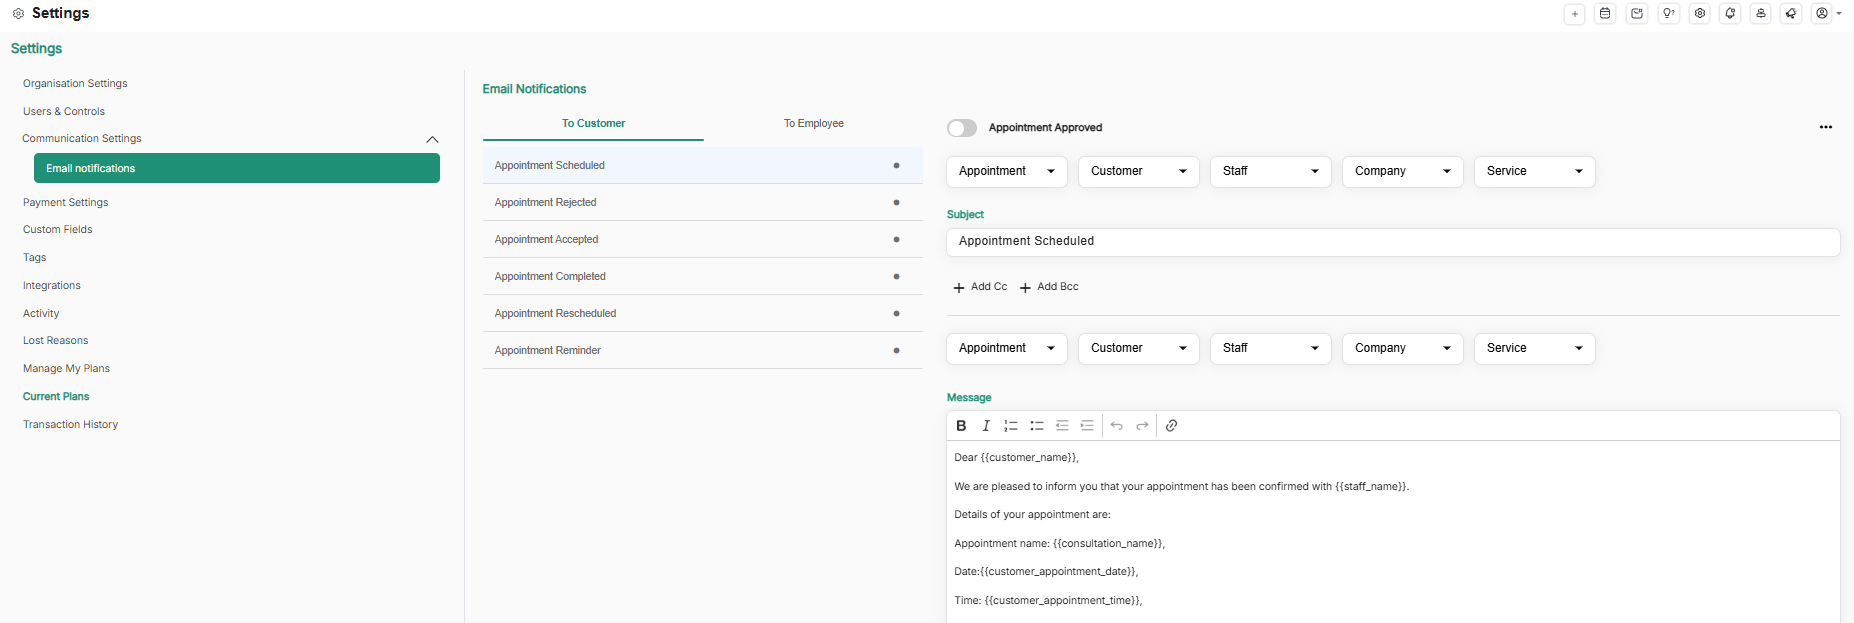
Task: Open the Staff dropdown above Subject
Action: (1270, 172)
